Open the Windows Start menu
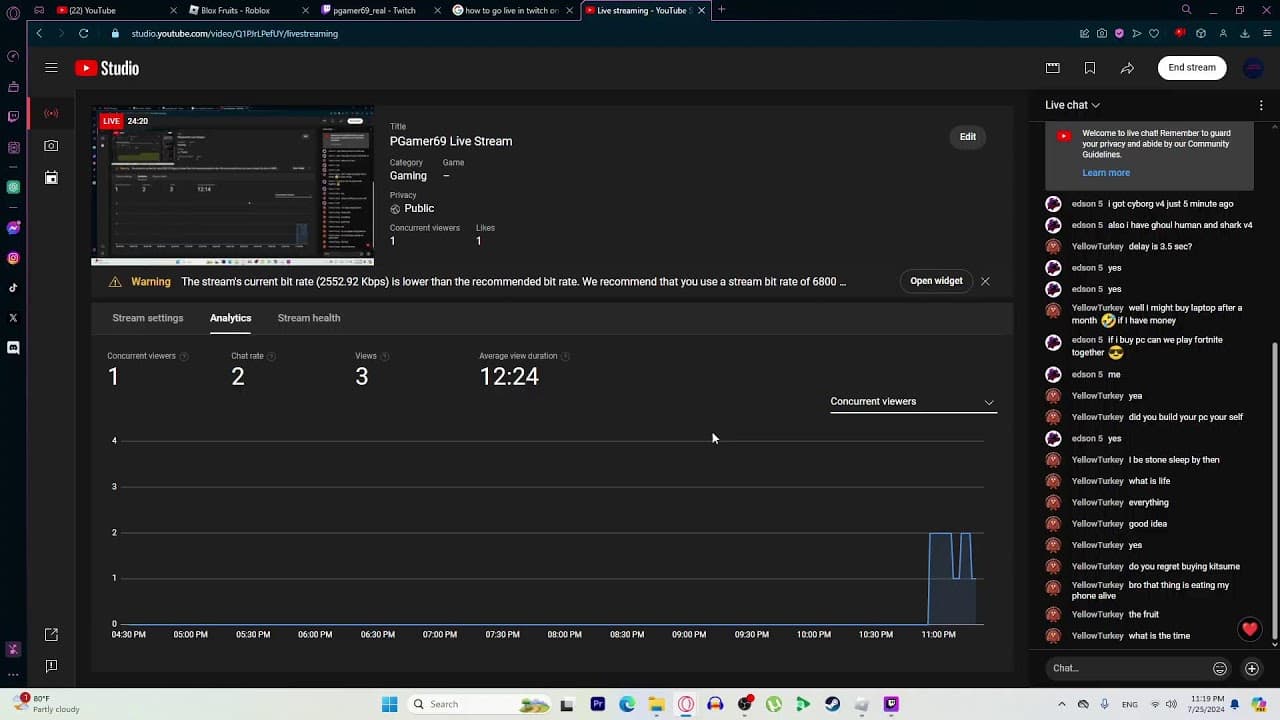This screenshot has height=720, width=1280. tap(390, 704)
